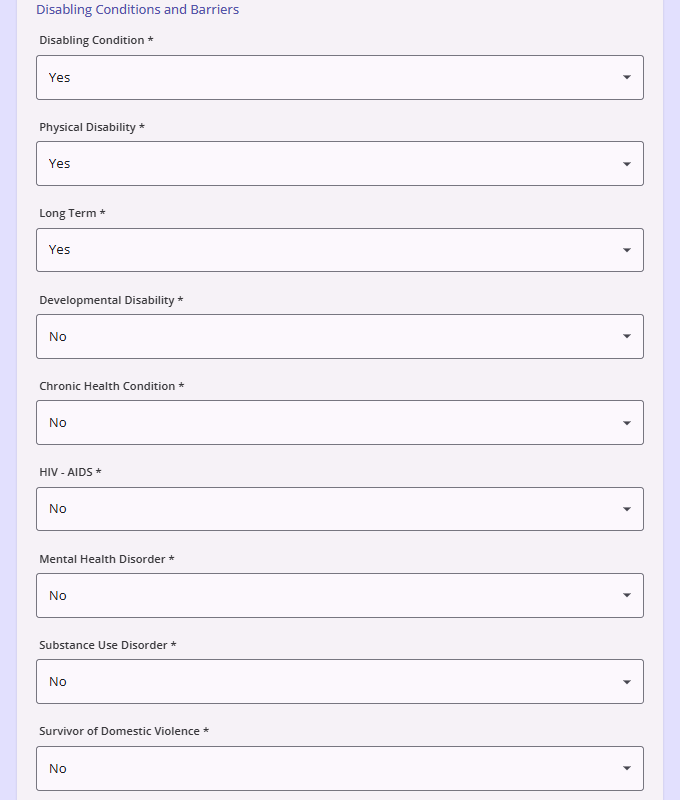Click the Long Term dropdown arrow icon

(627, 250)
